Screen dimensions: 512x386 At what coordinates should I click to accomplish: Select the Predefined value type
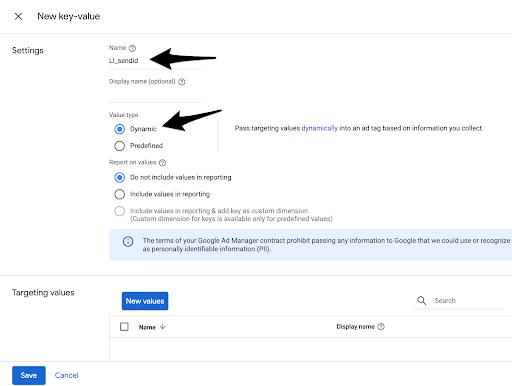120,146
